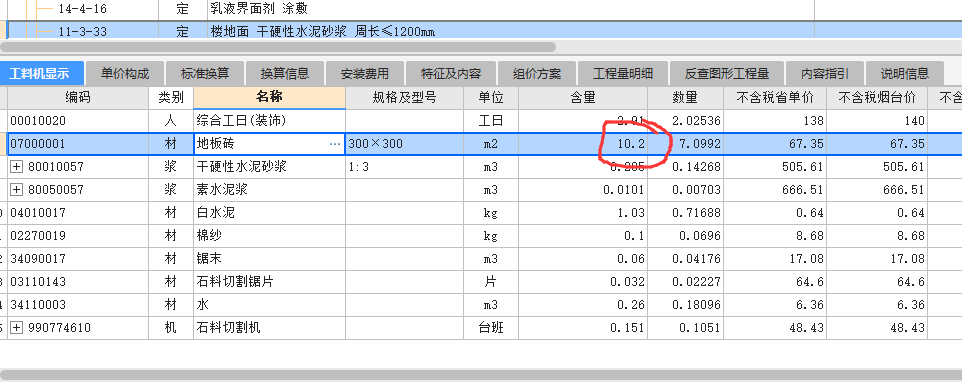Select code cell 00010020

[x=78, y=121]
